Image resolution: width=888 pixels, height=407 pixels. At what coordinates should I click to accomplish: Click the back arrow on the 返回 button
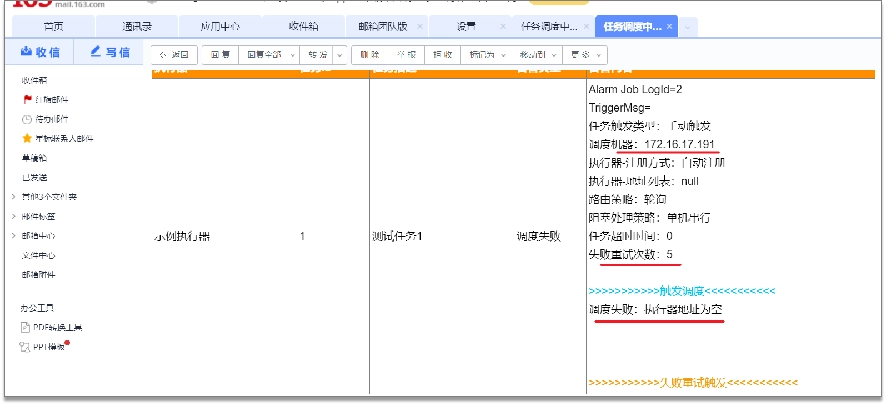coord(163,55)
